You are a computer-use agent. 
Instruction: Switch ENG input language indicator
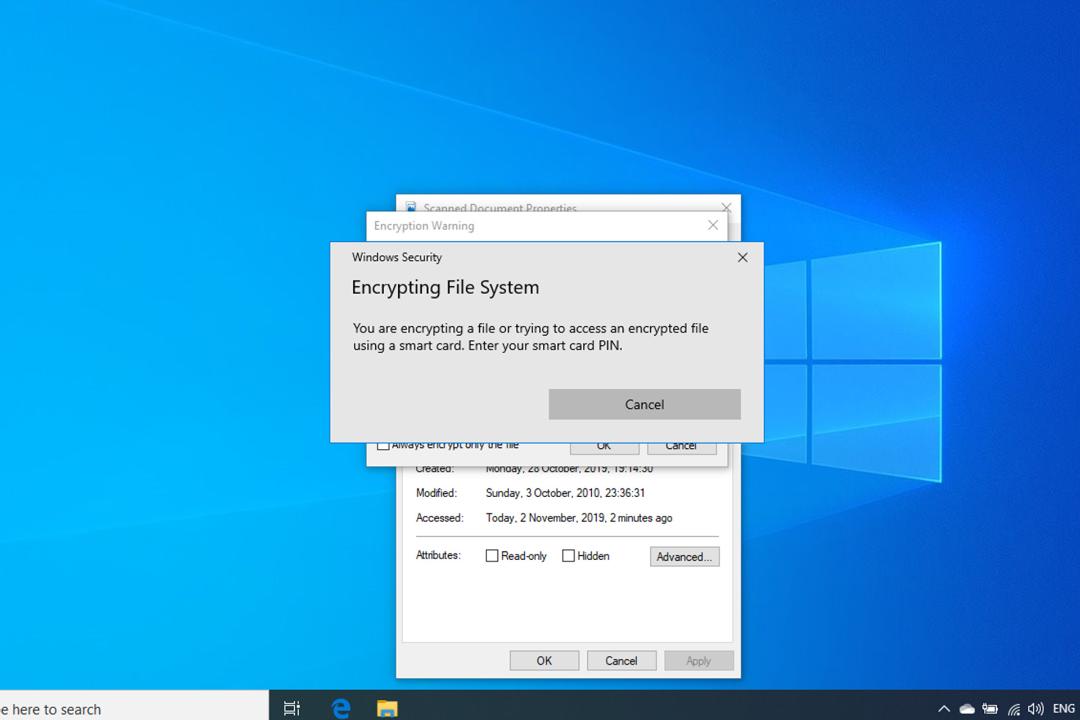coord(1063,708)
